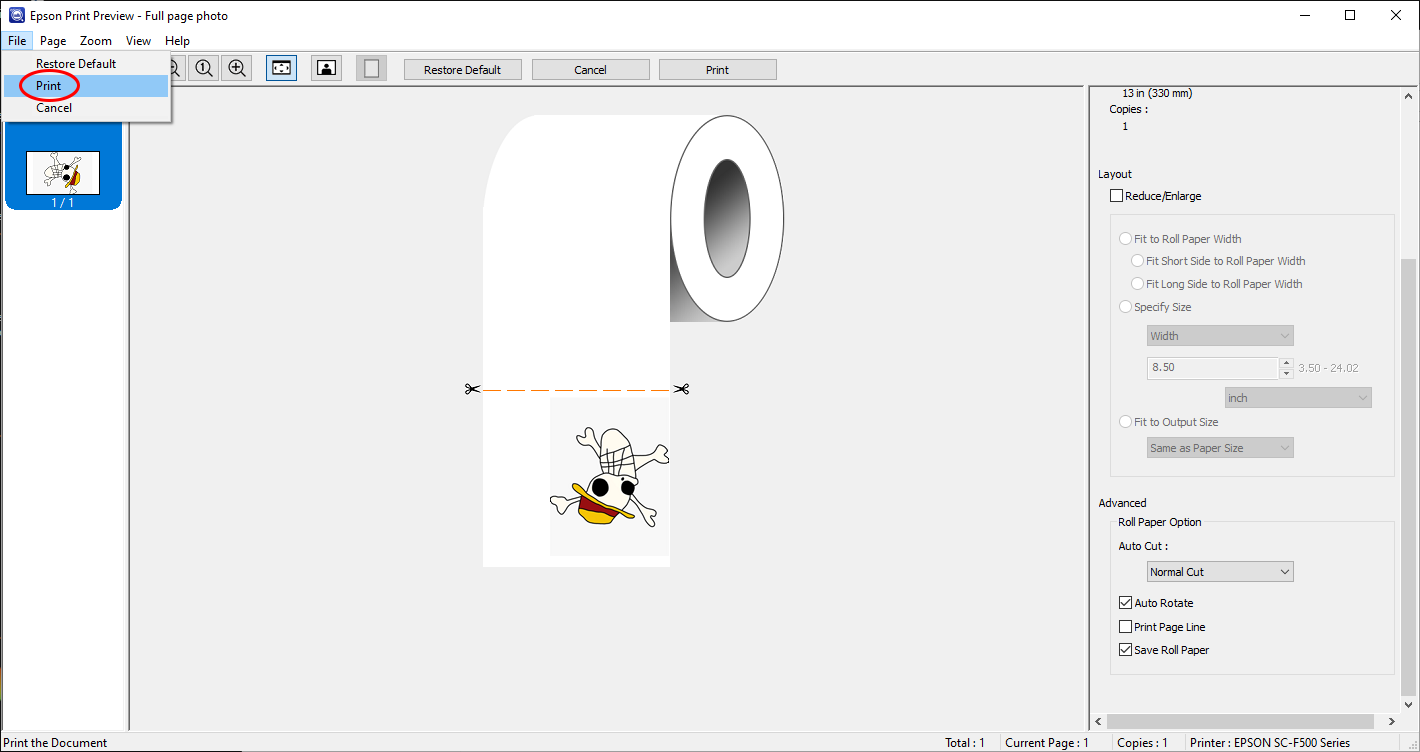
Task: Click the Print toolbar button
Action: tap(717, 70)
